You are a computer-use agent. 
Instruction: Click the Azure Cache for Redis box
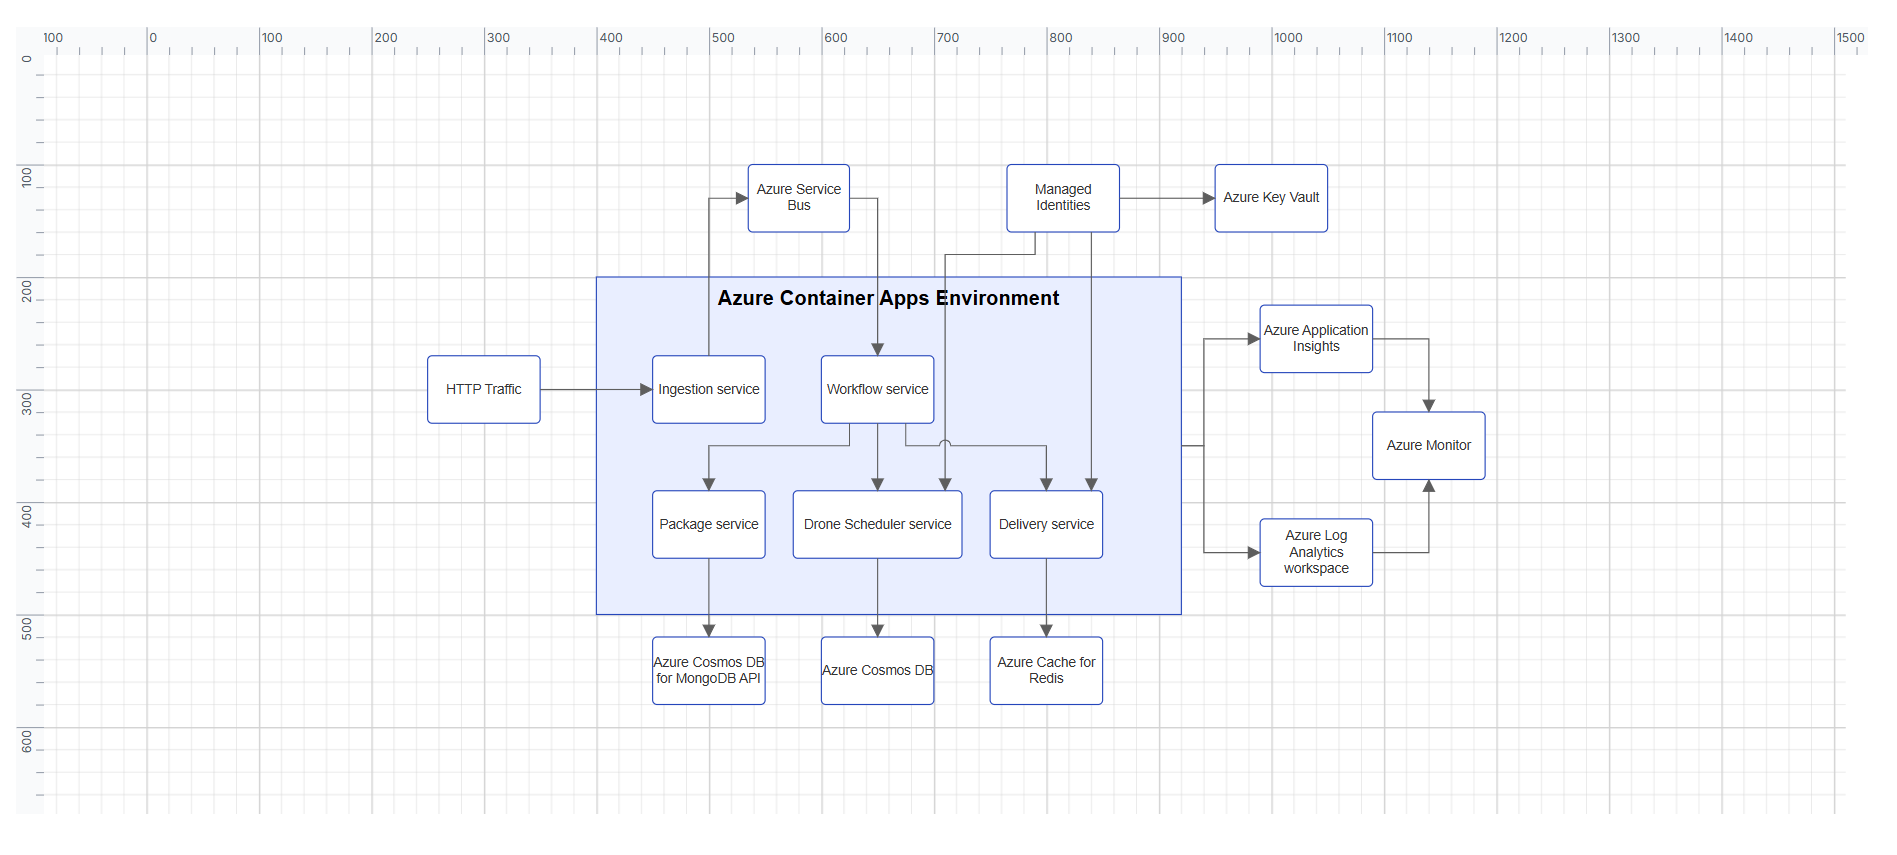click(x=1046, y=670)
